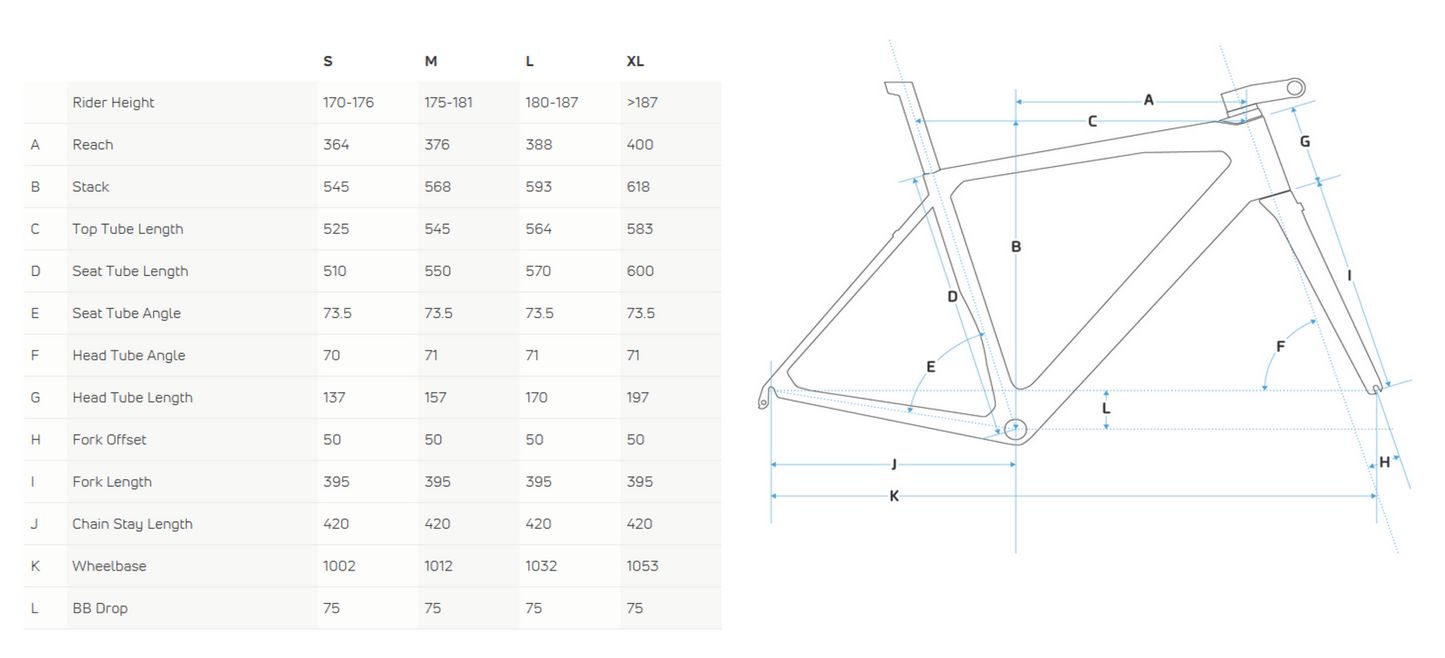This screenshot has height=658, width=1445.
Task: Click the L letter in the table
Action: point(35,608)
